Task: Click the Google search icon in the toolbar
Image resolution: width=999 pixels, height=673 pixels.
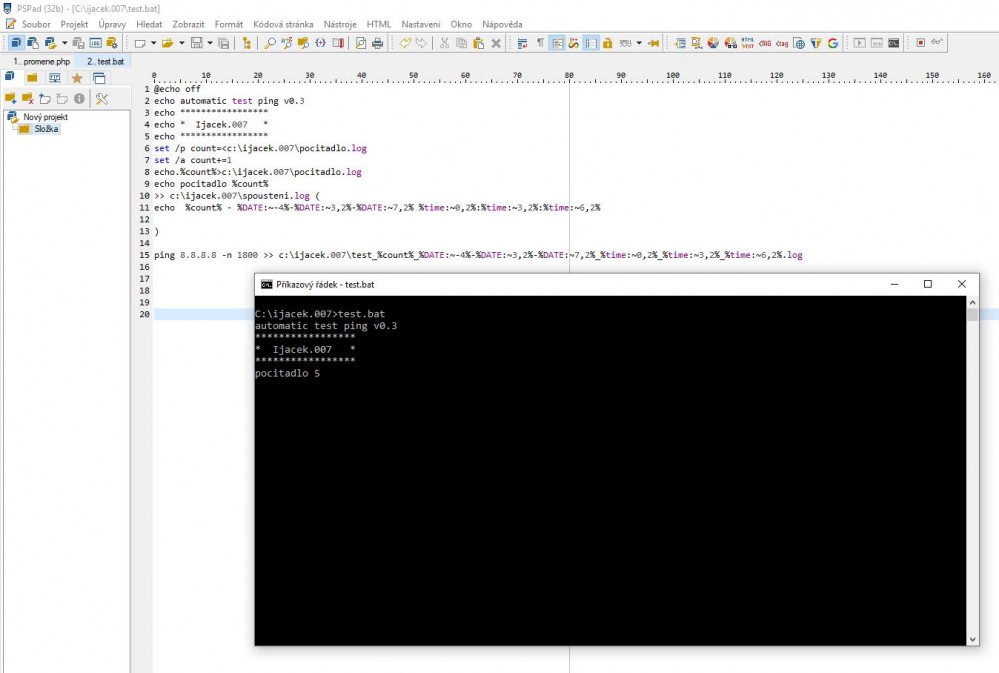Action: click(x=832, y=43)
